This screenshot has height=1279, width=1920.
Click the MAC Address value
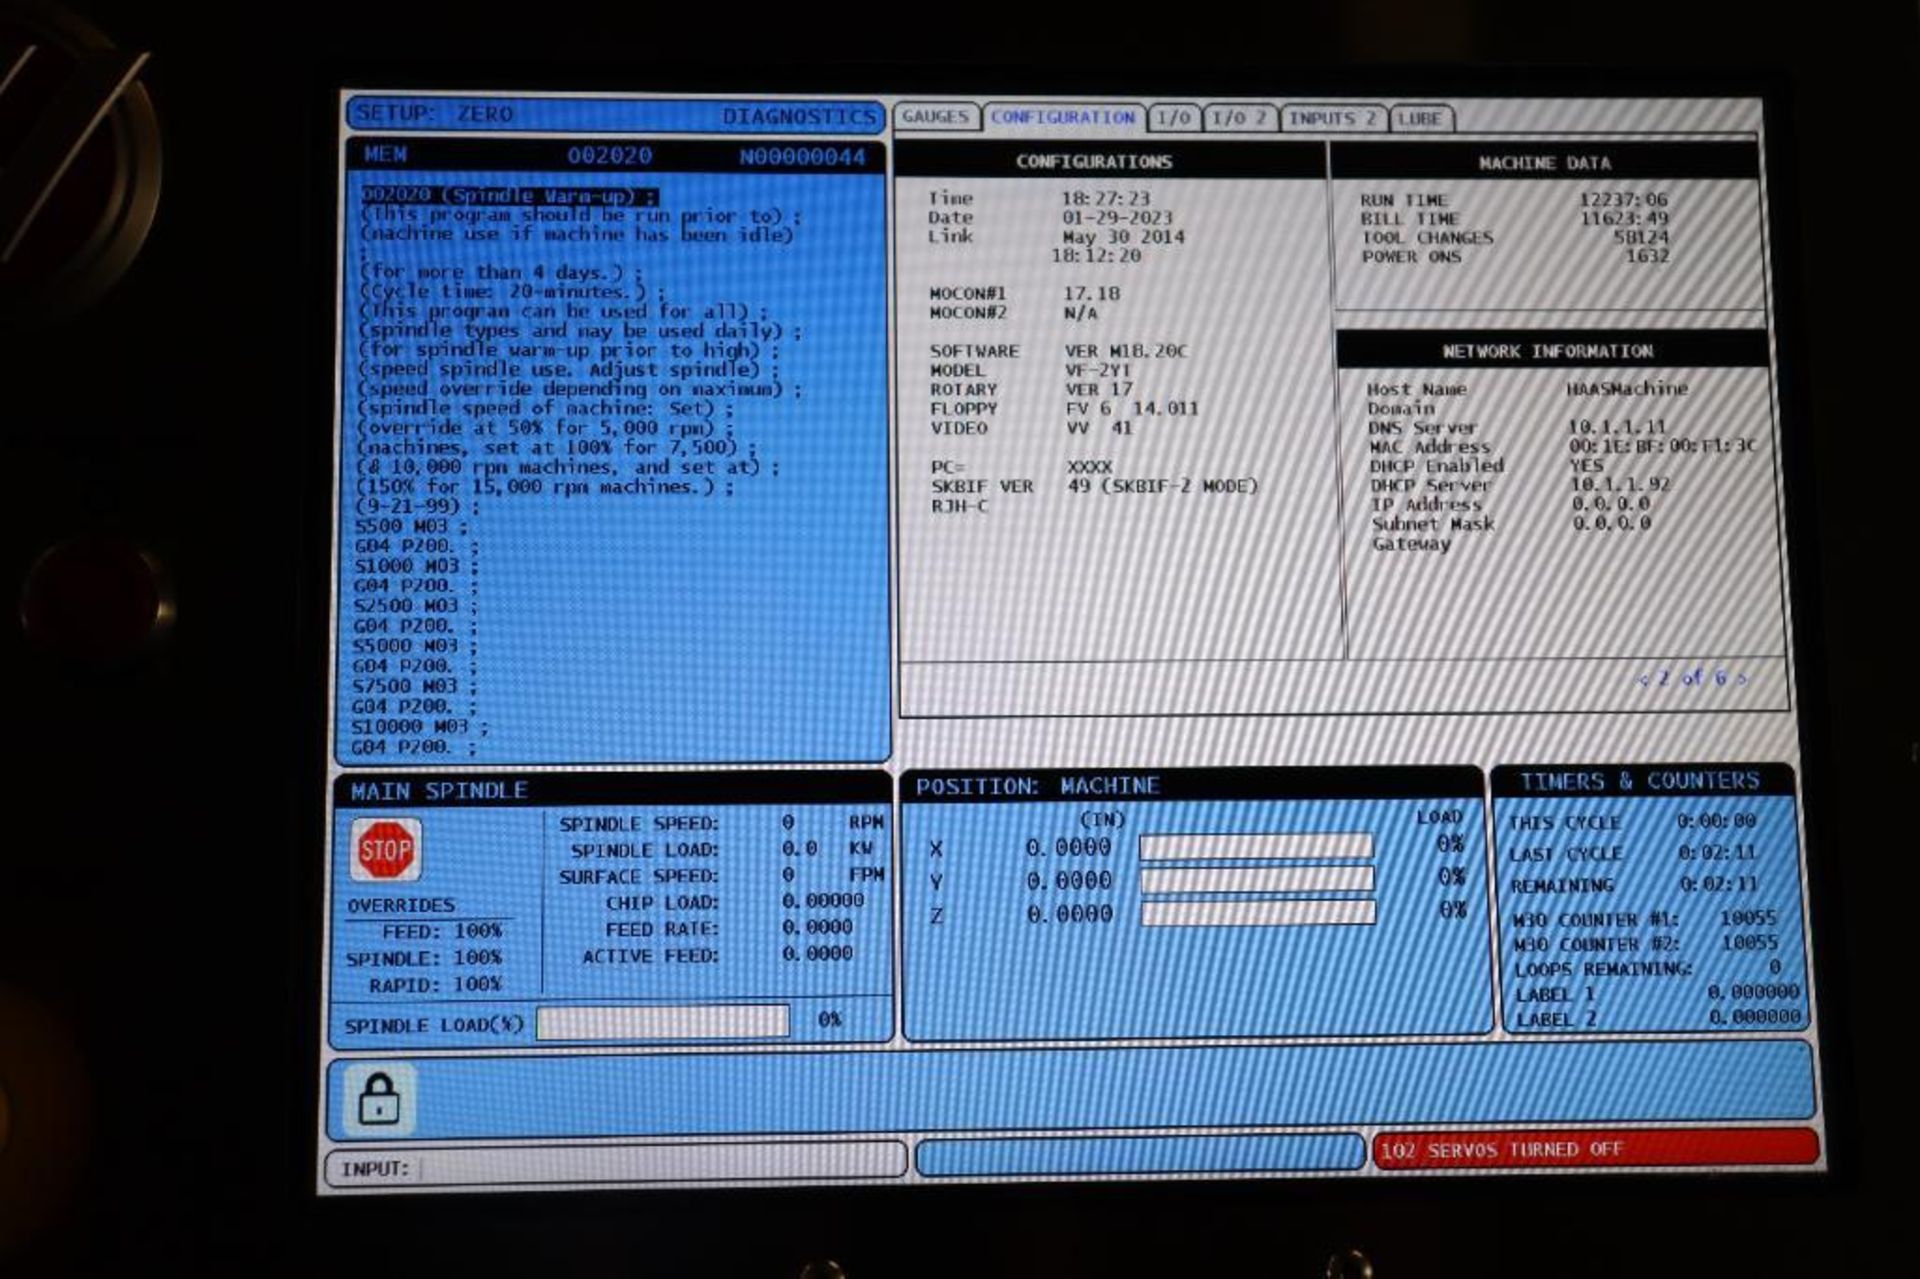1662,446
